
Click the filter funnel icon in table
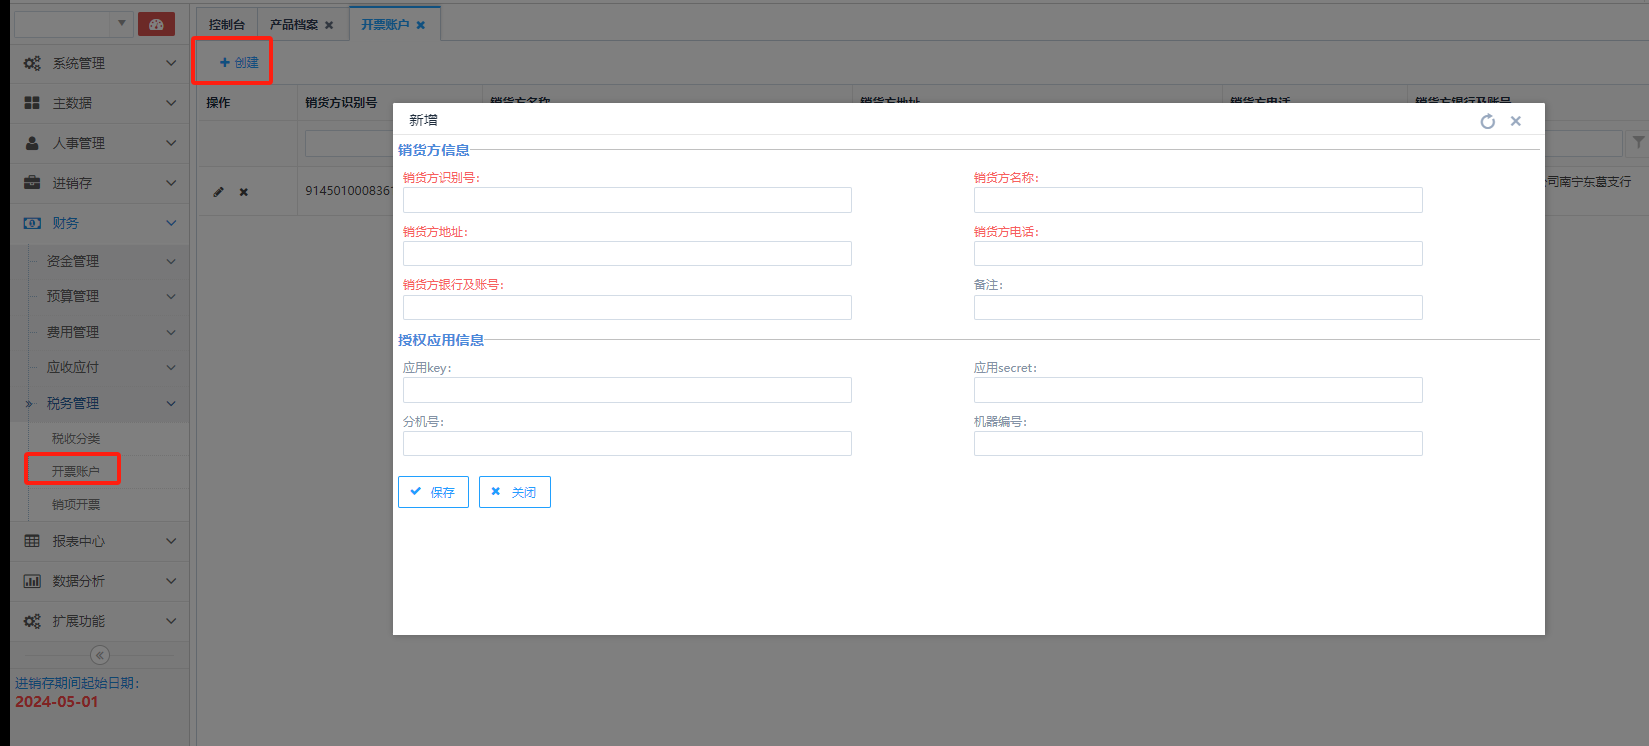1637,143
